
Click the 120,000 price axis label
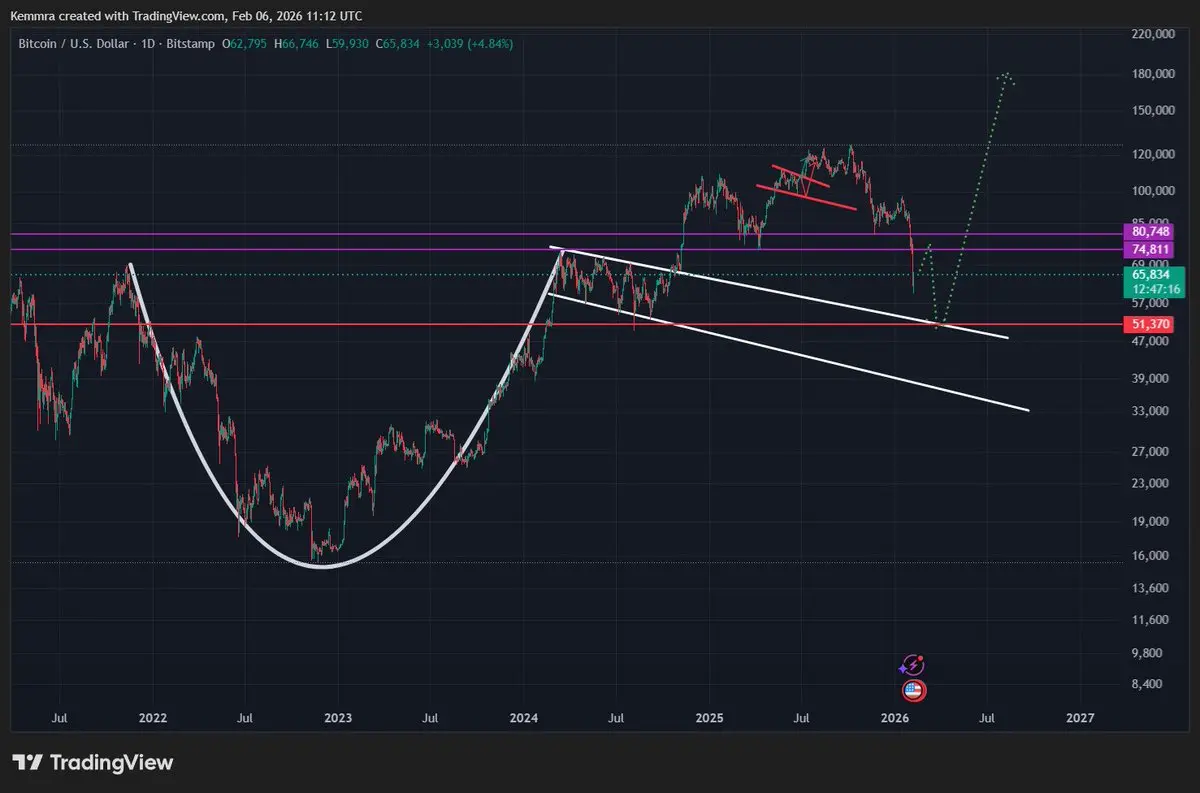point(1154,154)
